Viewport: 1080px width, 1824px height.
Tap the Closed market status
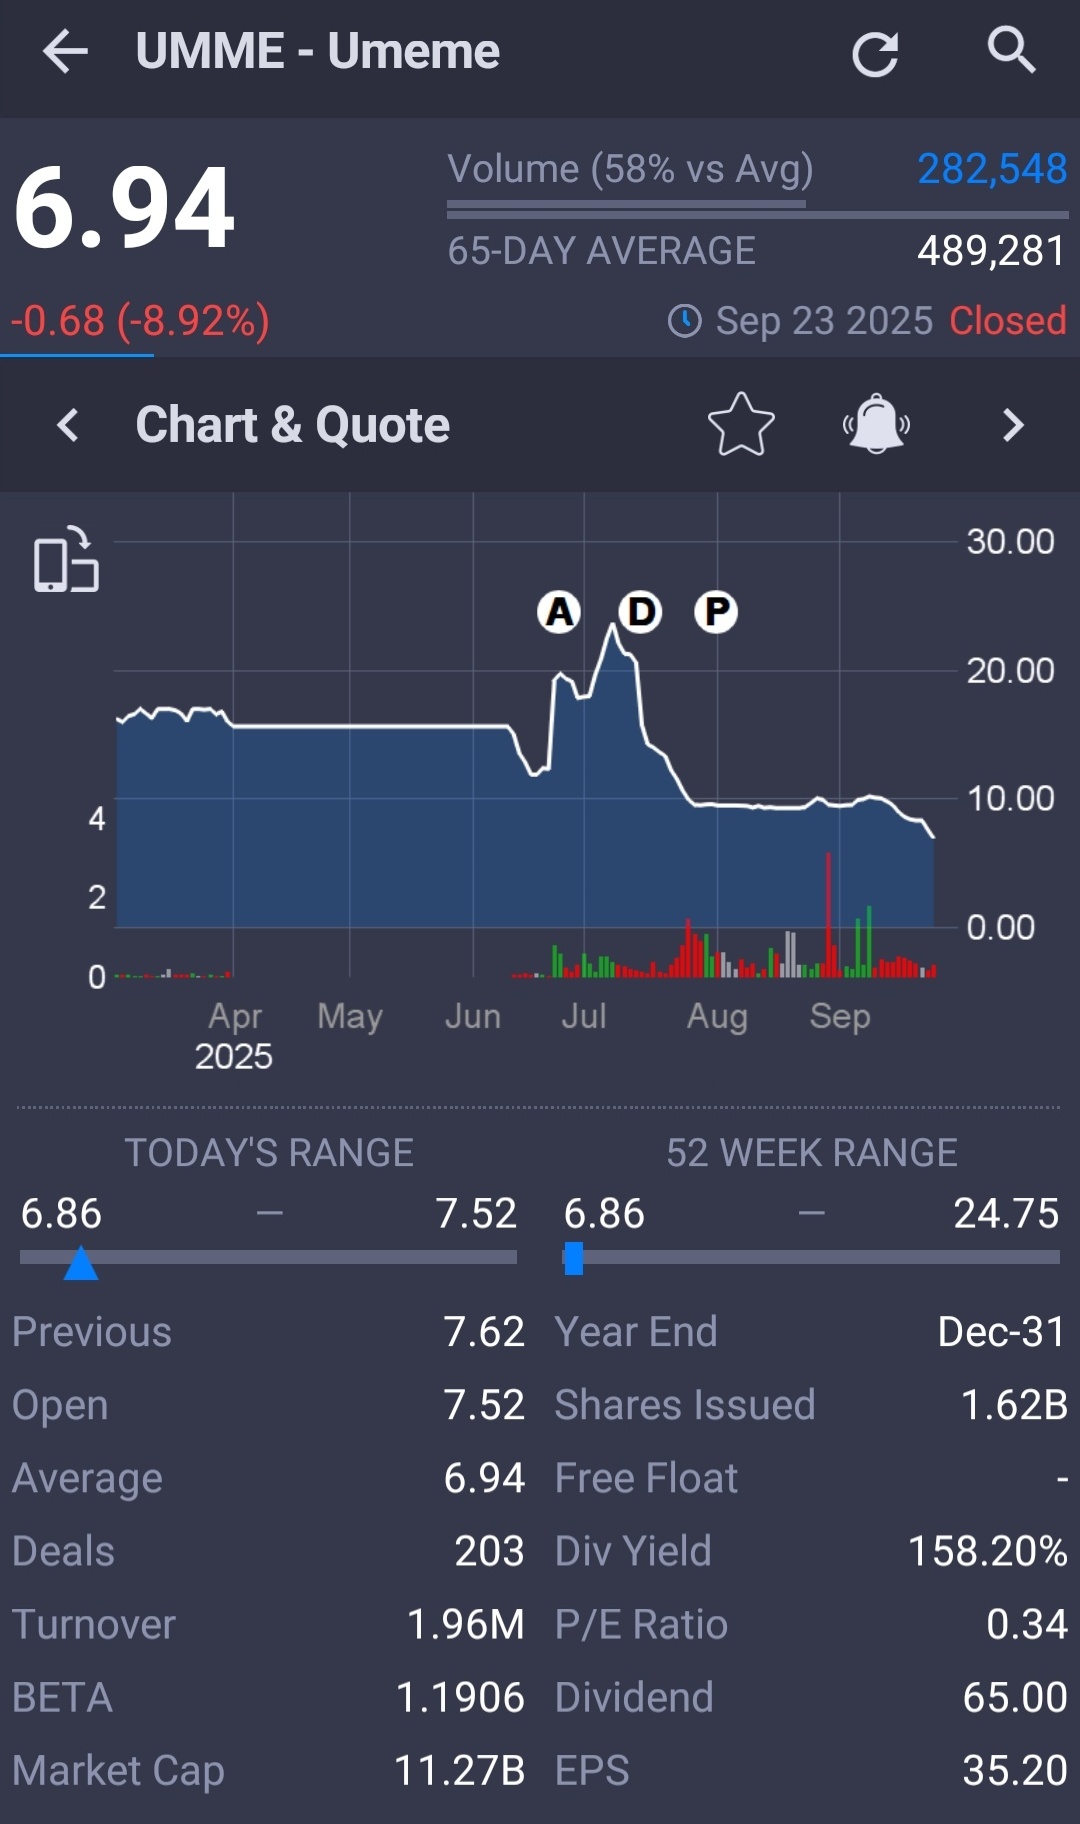pos(1008,321)
